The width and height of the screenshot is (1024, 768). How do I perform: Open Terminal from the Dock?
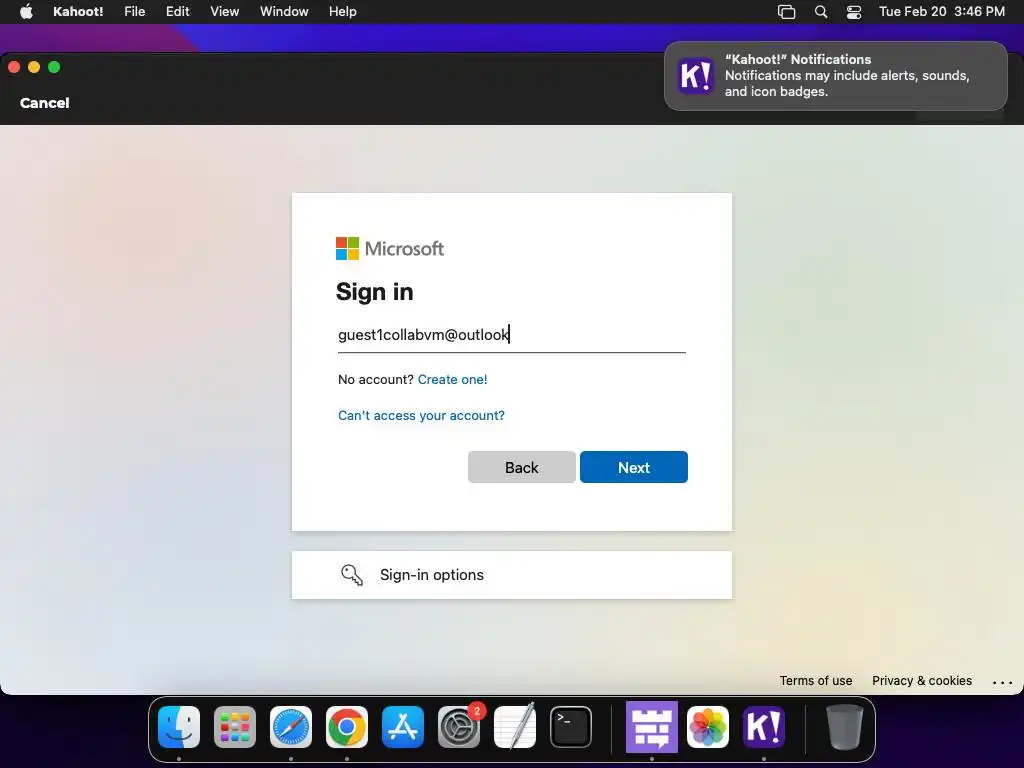pos(571,727)
